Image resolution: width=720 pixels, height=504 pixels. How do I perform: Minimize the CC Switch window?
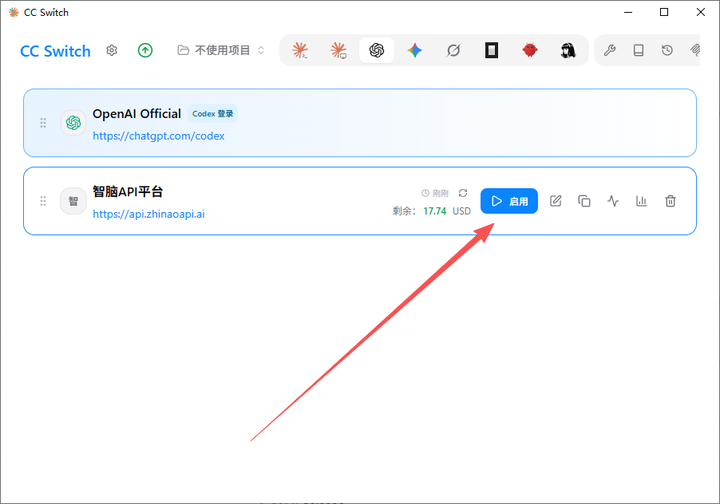point(628,12)
